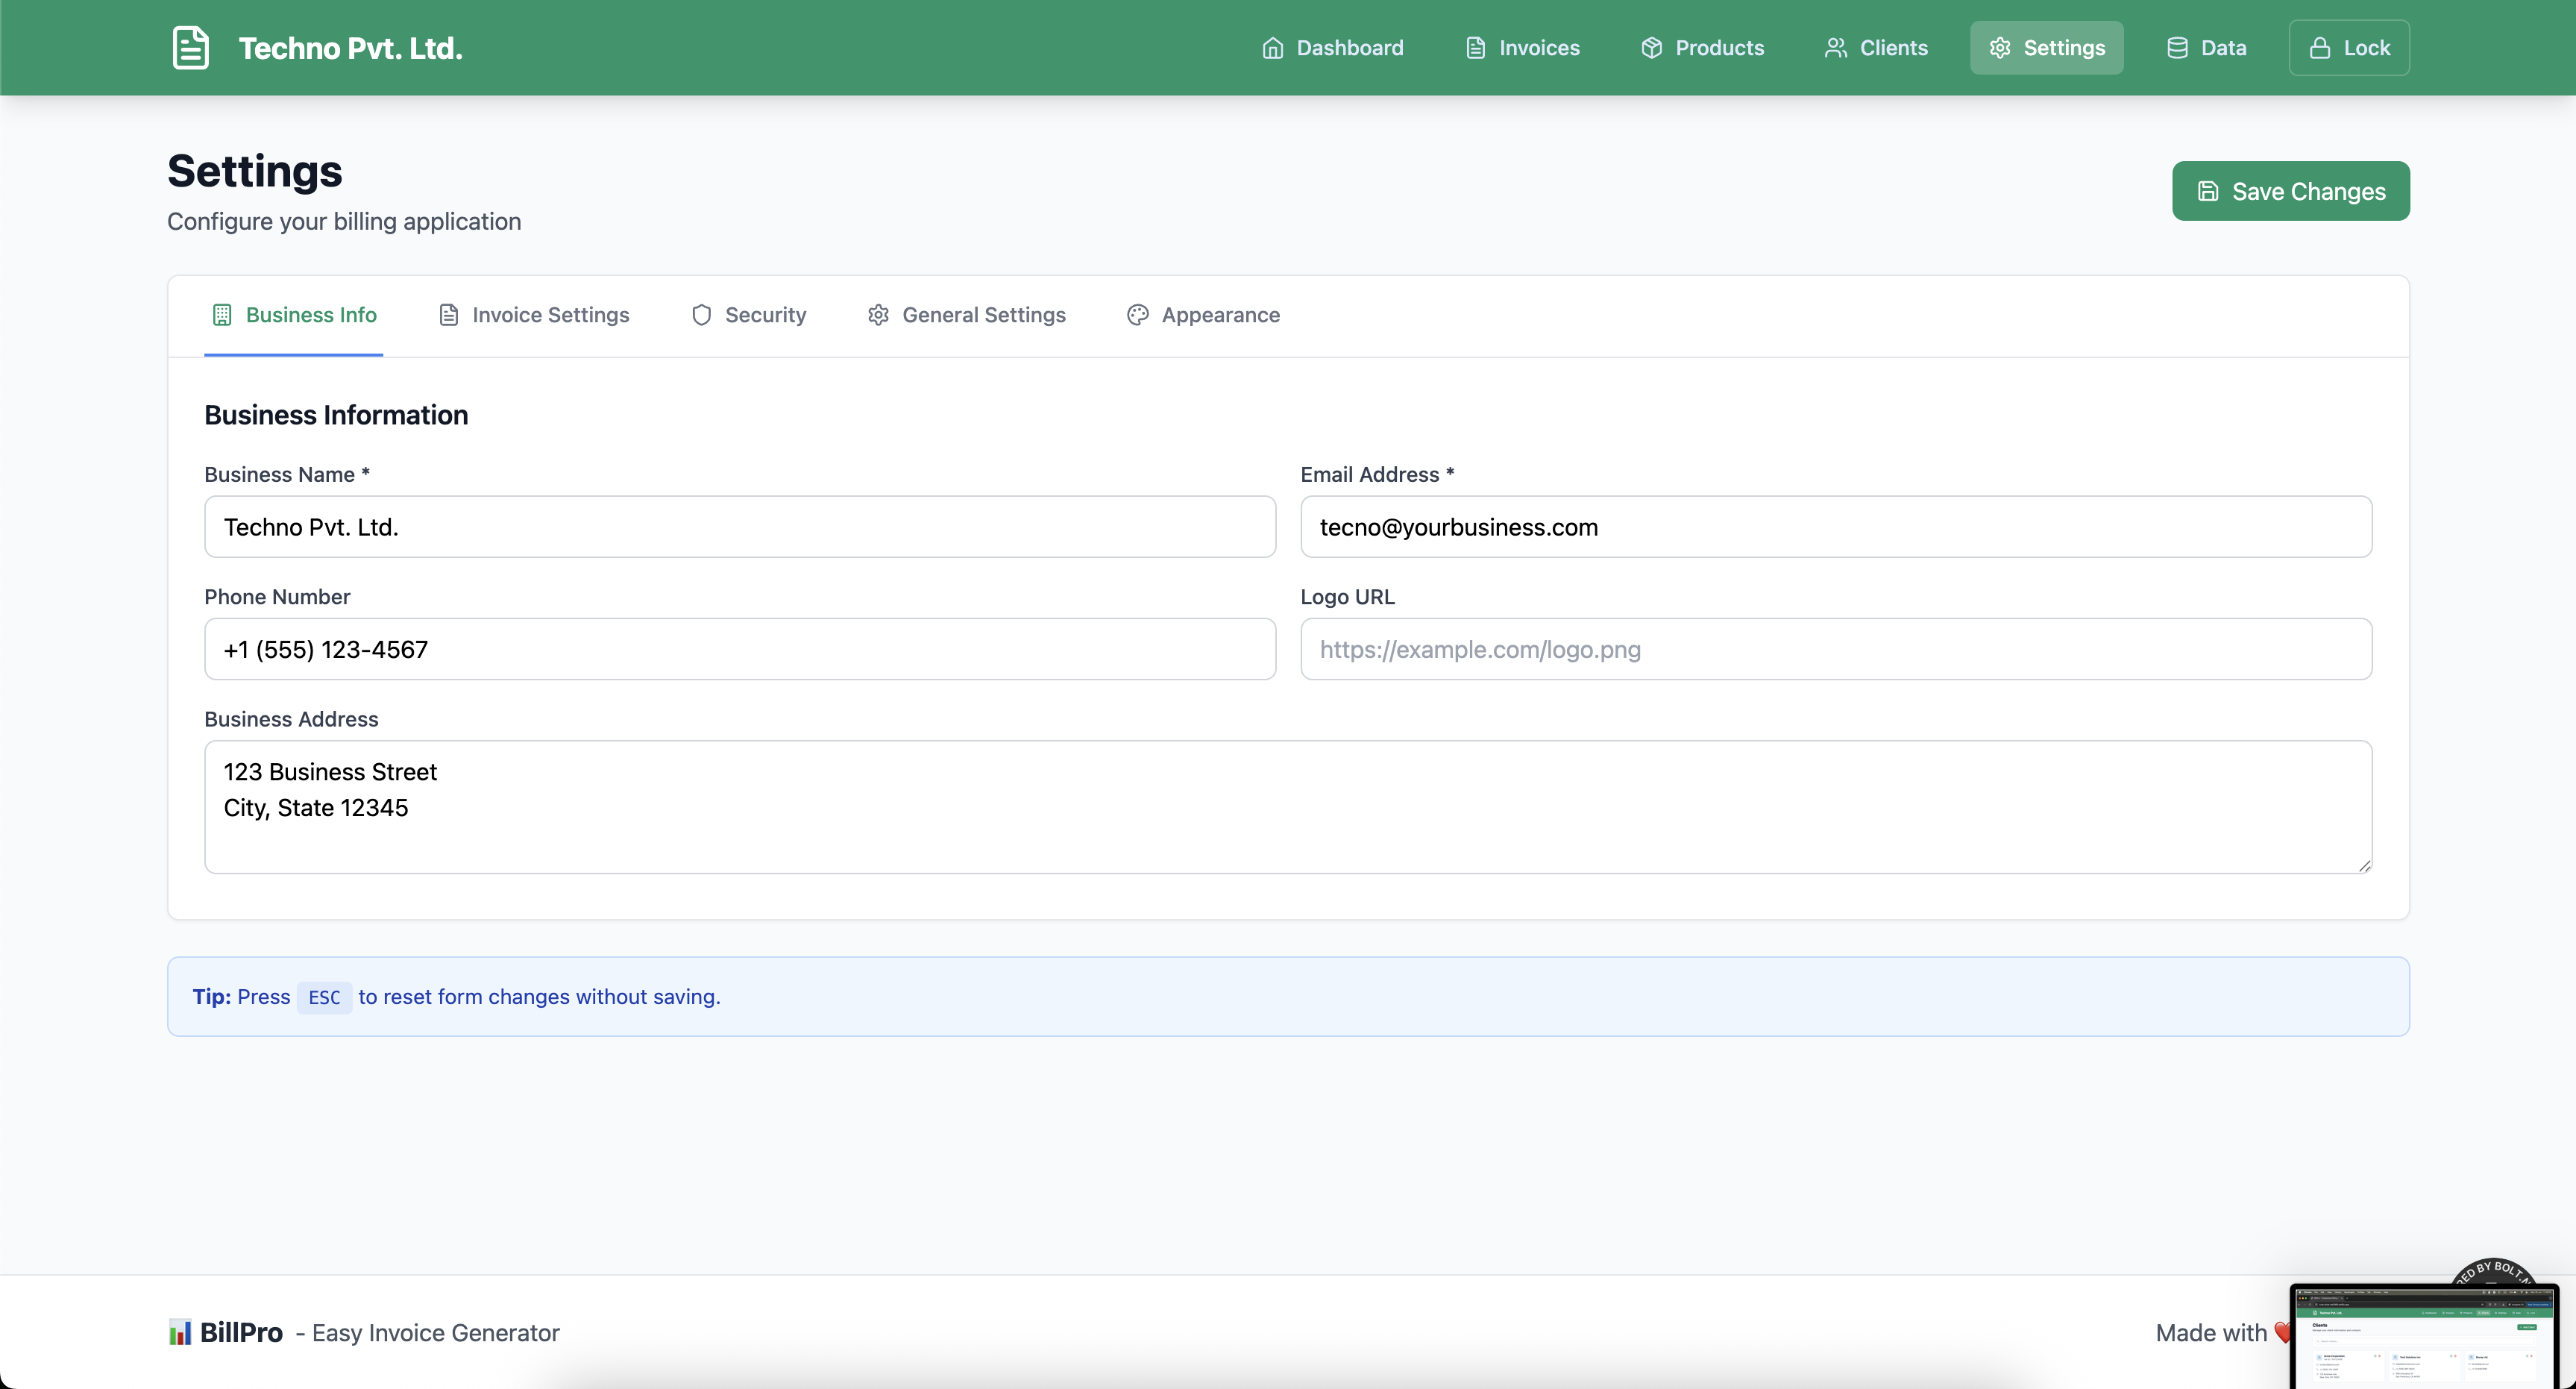
Task: Click the Techno Pvt. Ltd. header title
Action: (350, 48)
